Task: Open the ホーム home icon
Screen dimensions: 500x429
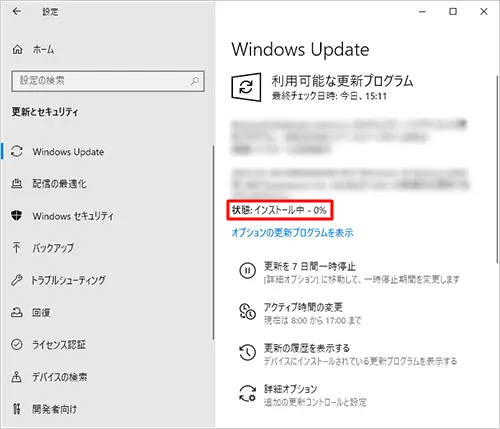Action: pyautogui.click(x=17, y=50)
